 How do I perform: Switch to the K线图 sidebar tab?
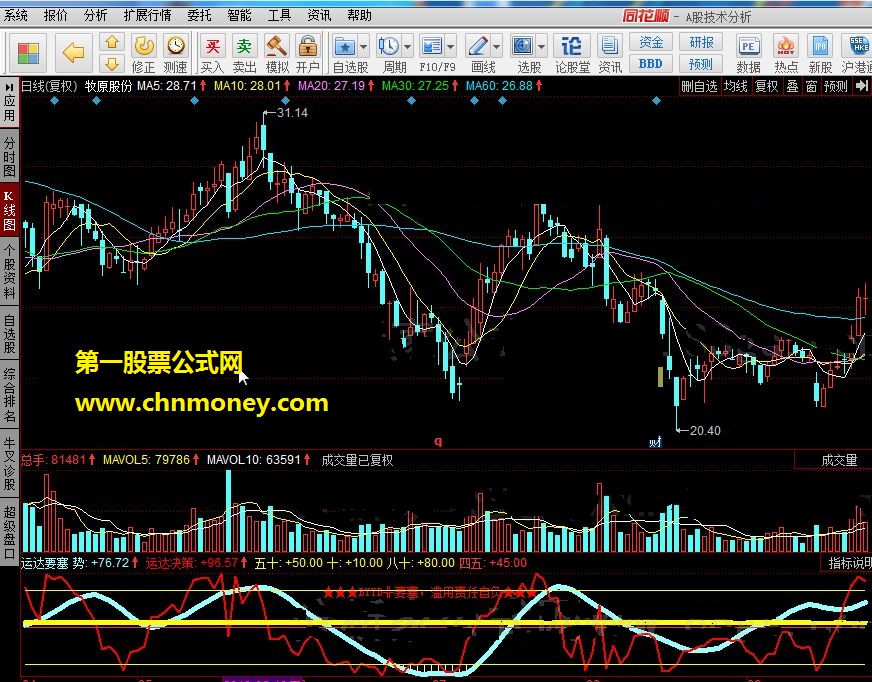9,211
